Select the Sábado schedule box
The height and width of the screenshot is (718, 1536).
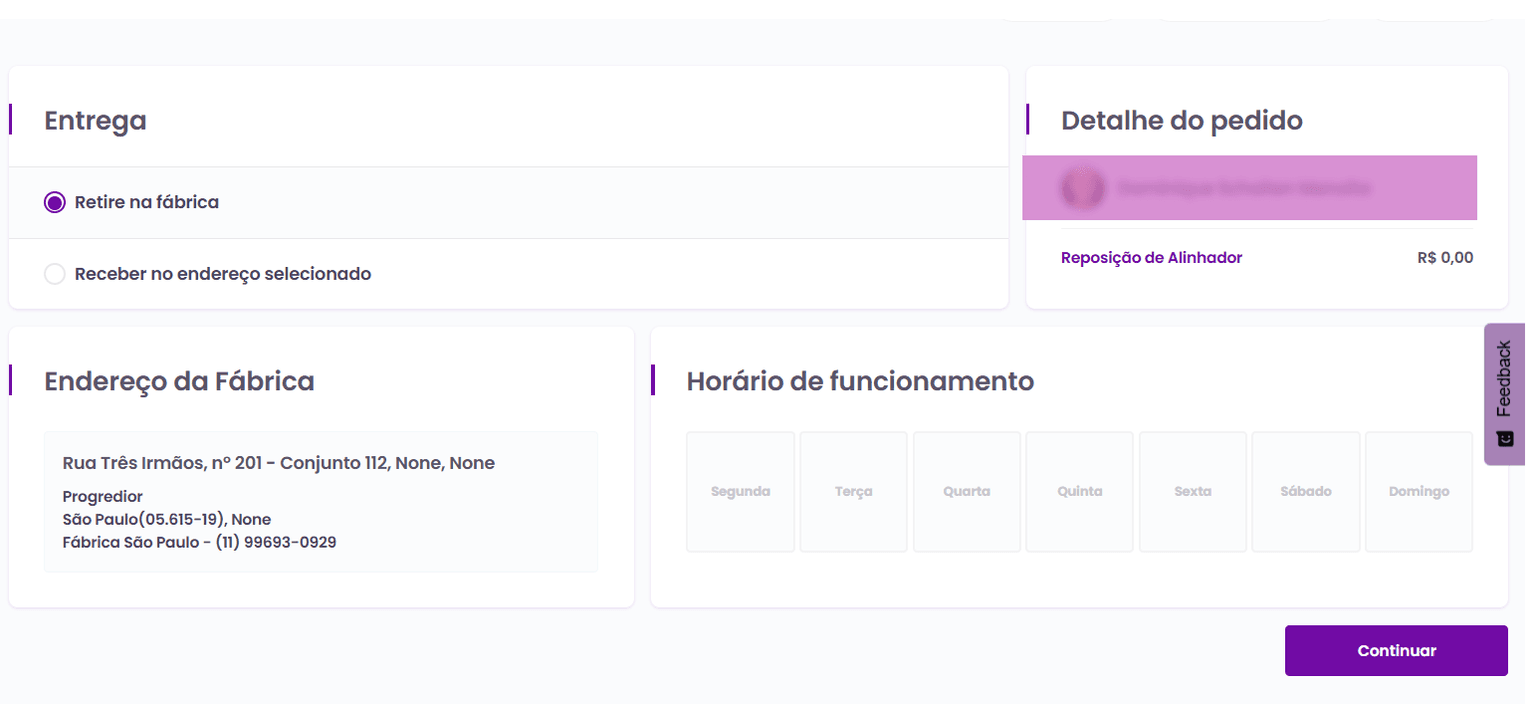(x=1306, y=492)
